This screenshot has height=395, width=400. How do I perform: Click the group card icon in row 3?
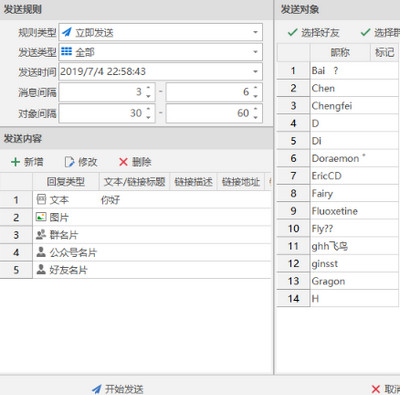pos(41,235)
